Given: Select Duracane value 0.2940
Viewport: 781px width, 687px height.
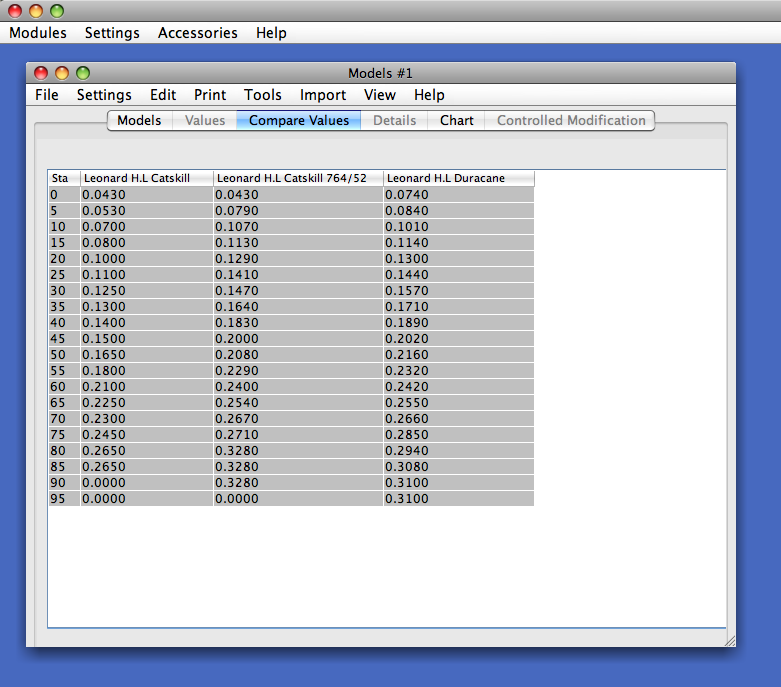Looking at the screenshot, I should (459, 450).
